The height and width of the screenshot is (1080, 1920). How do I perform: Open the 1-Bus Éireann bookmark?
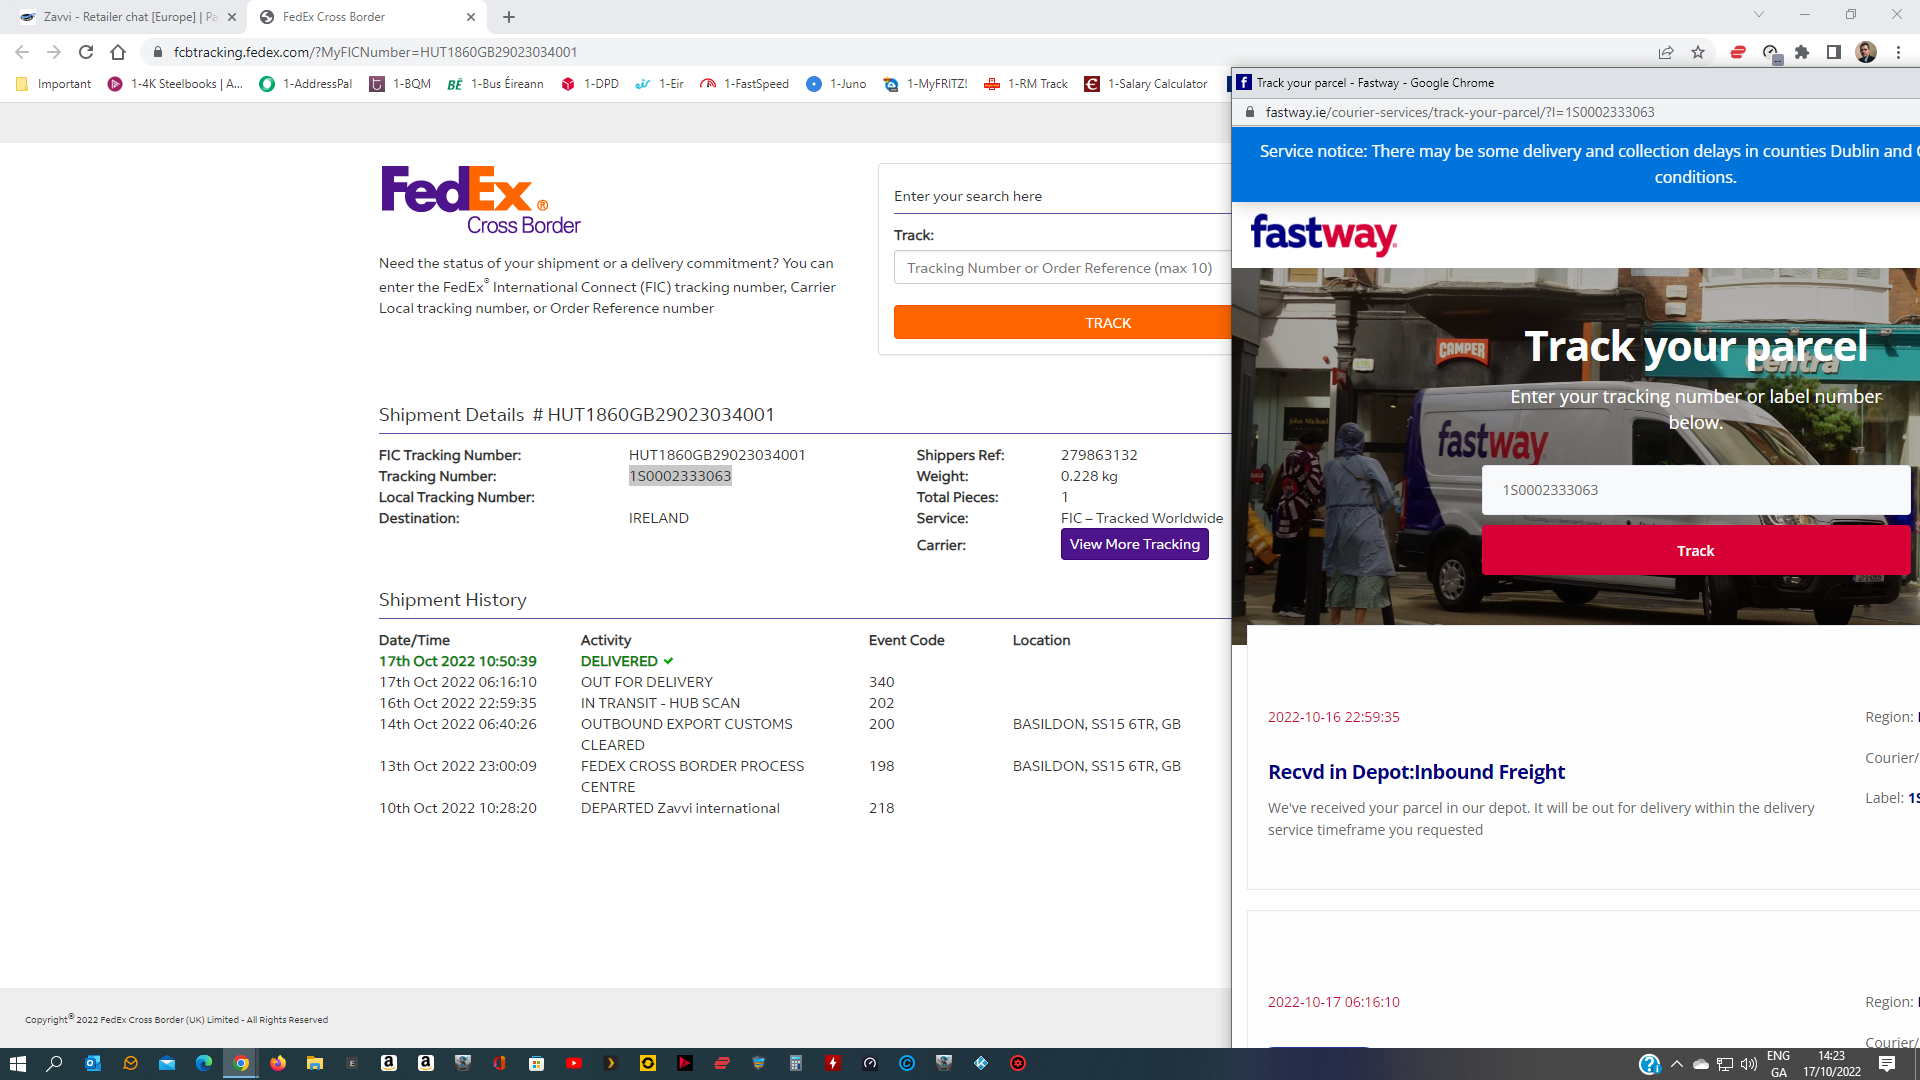coord(495,84)
